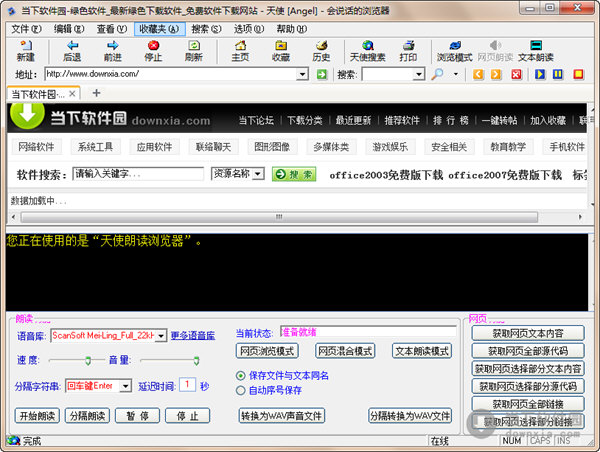Click the orange left-arrow previous tab icon
The image size is (600, 452).
(x=478, y=74)
